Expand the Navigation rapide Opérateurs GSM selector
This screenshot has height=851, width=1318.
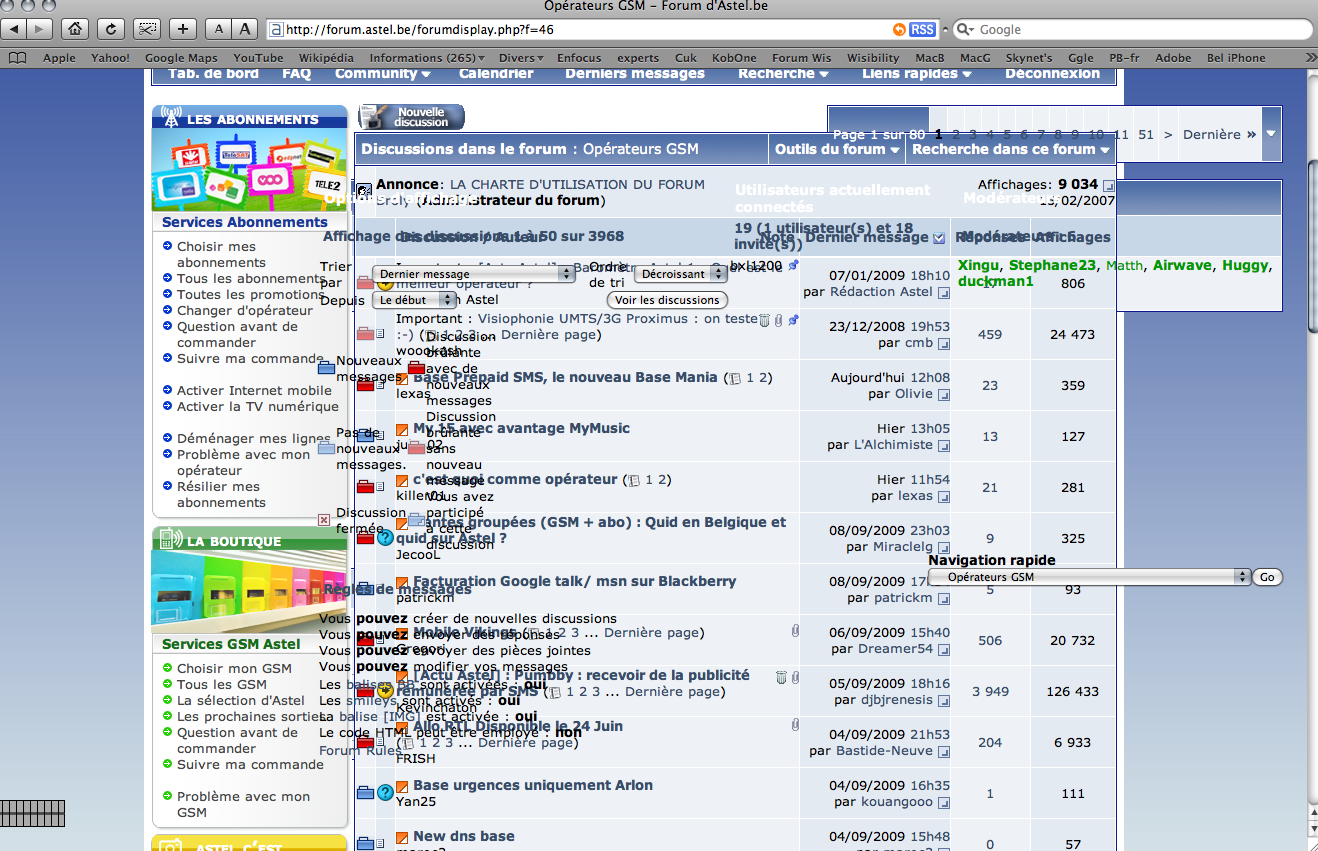pos(1089,577)
